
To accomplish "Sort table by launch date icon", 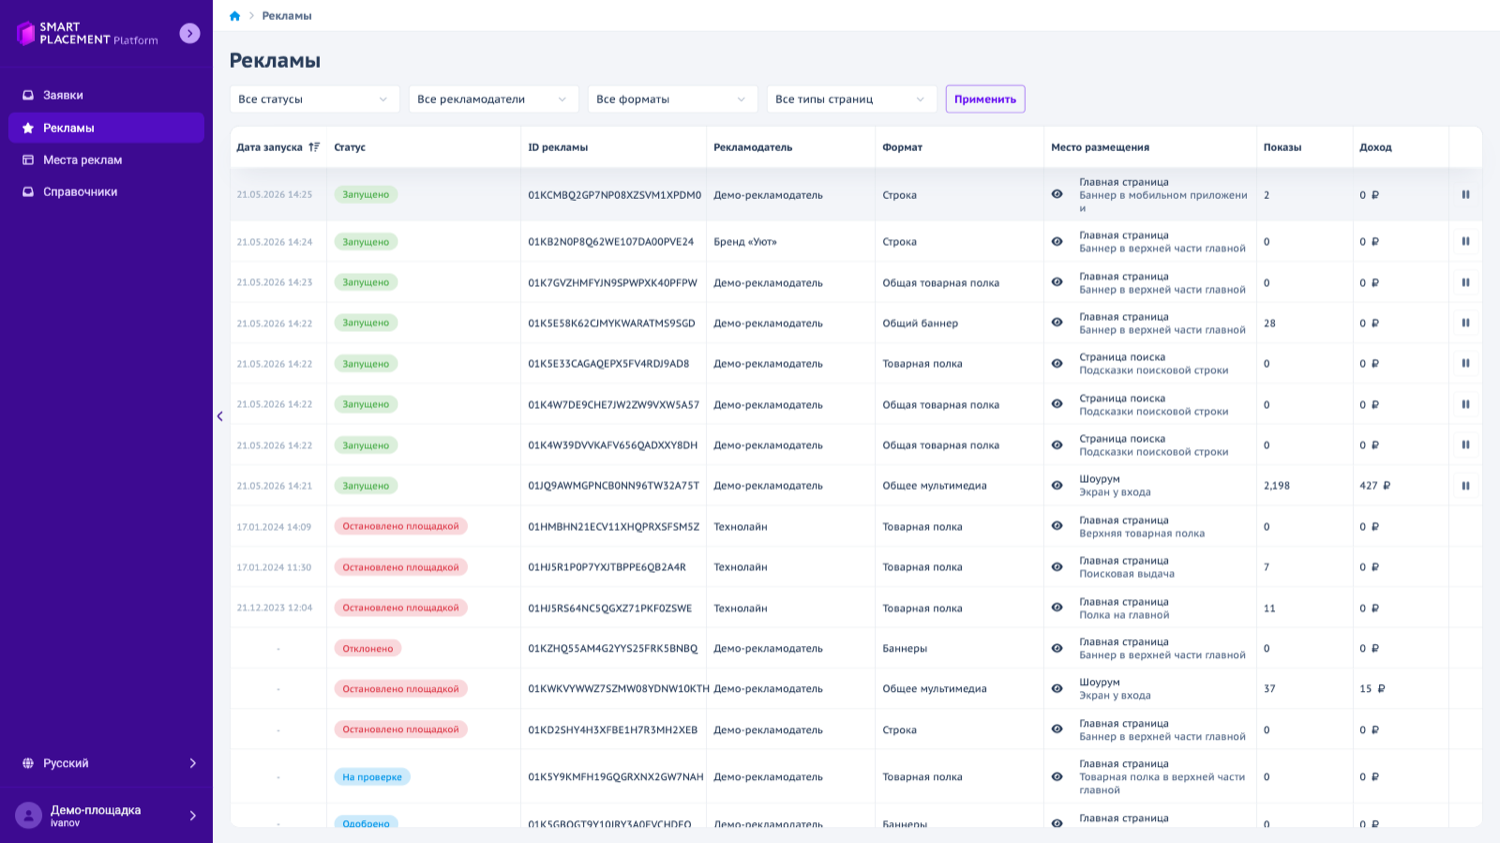I will point(314,147).
